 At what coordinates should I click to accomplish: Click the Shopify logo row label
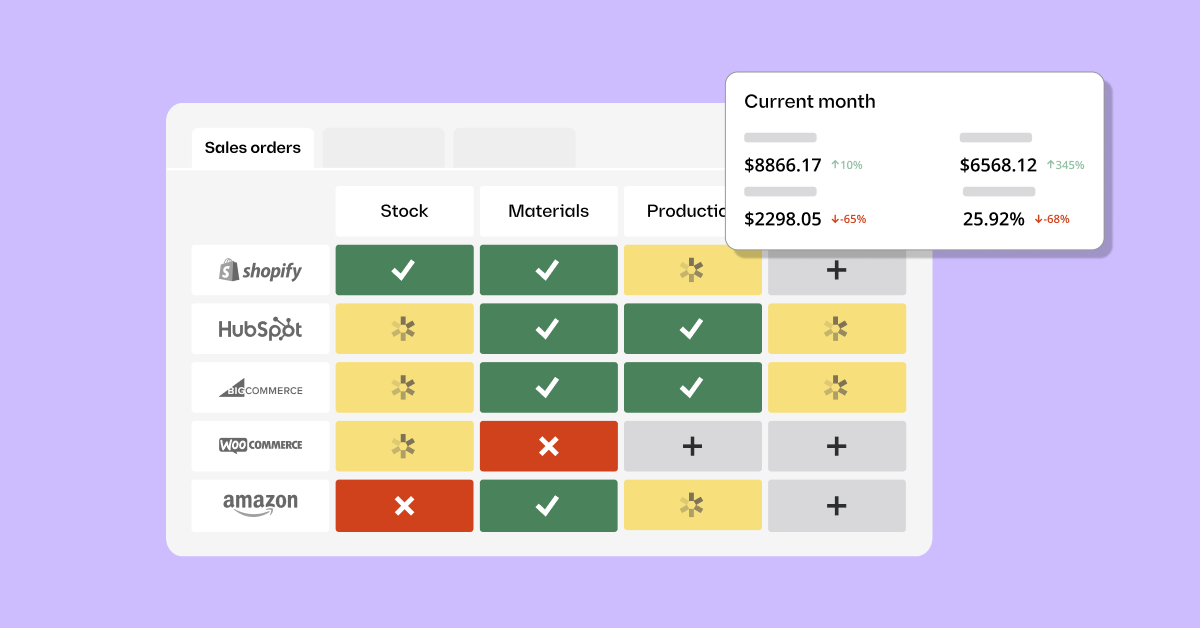coord(260,270)
